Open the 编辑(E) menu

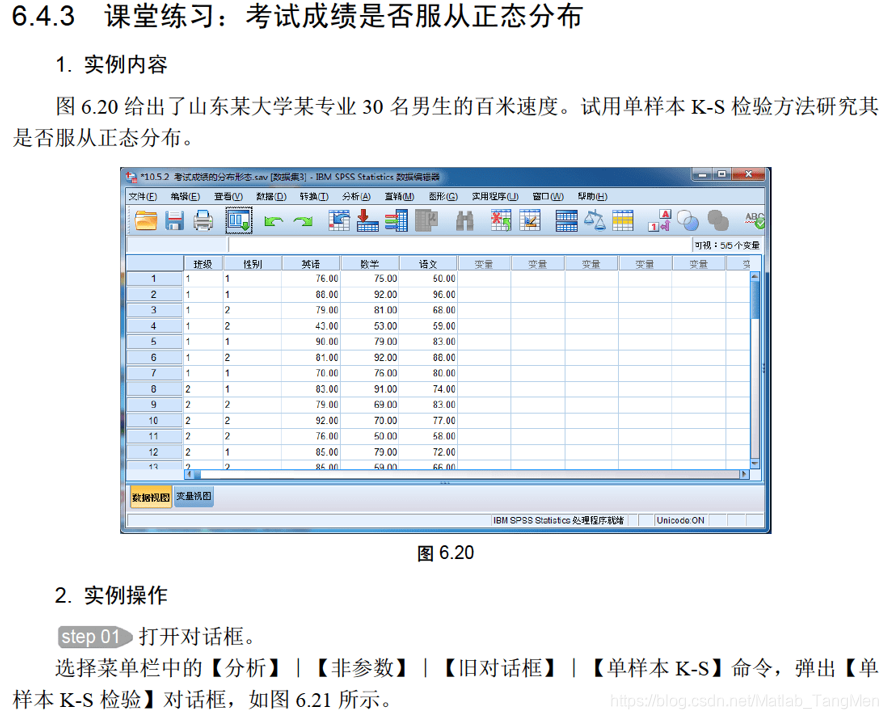pos(185,196)
